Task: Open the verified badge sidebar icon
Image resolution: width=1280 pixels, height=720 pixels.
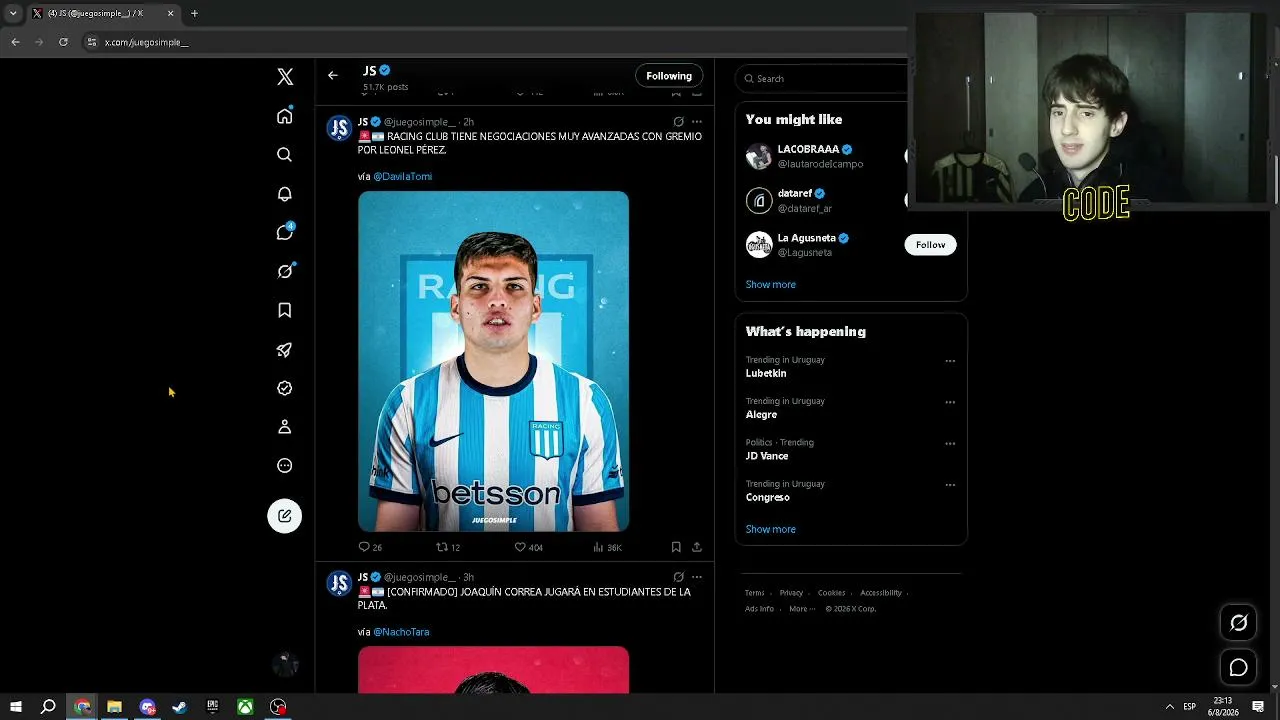Action: (285, 388)
